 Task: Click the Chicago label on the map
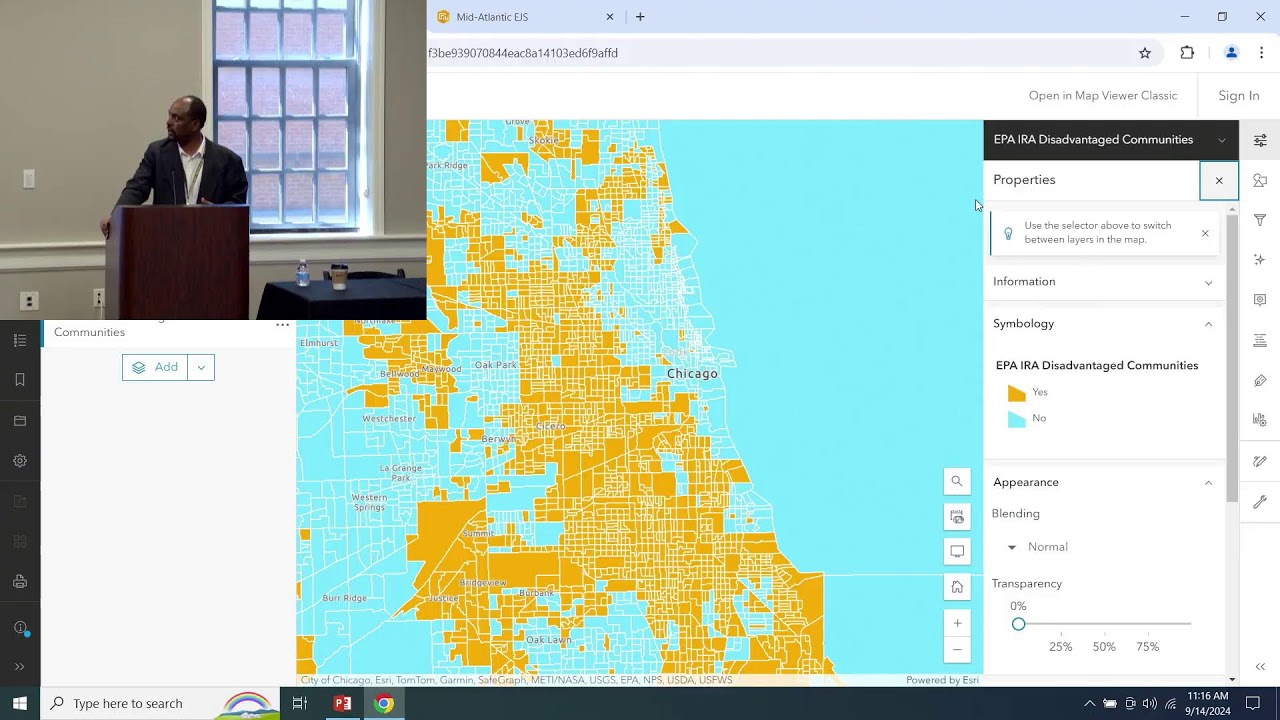[x=692, y=374]
